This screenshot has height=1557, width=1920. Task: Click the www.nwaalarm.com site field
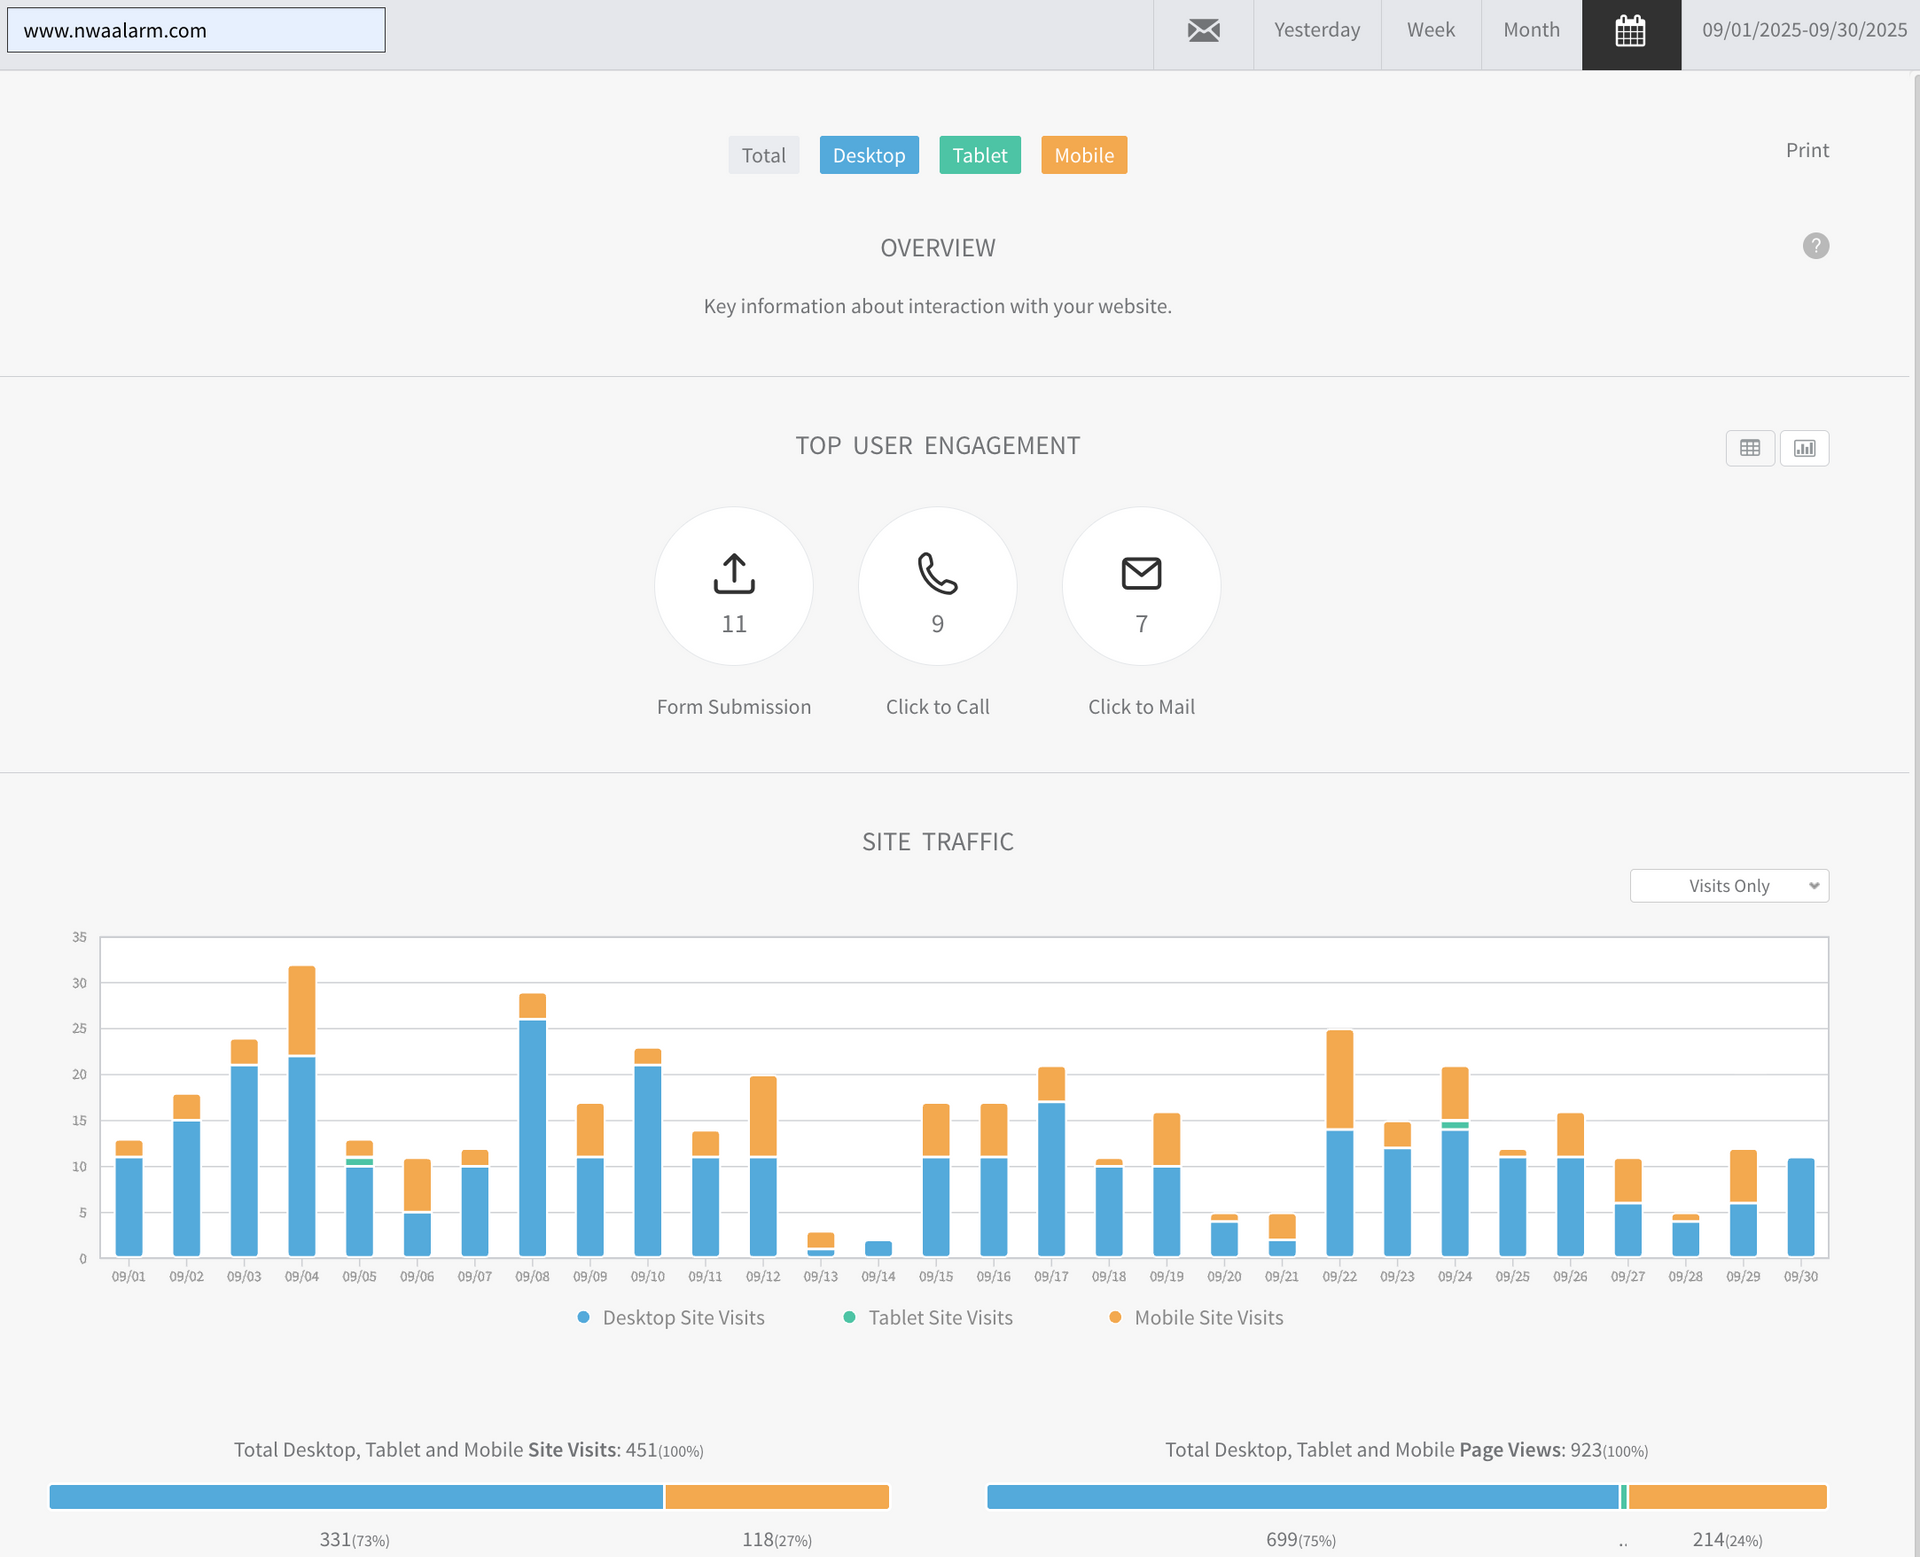tap(196, 30)
